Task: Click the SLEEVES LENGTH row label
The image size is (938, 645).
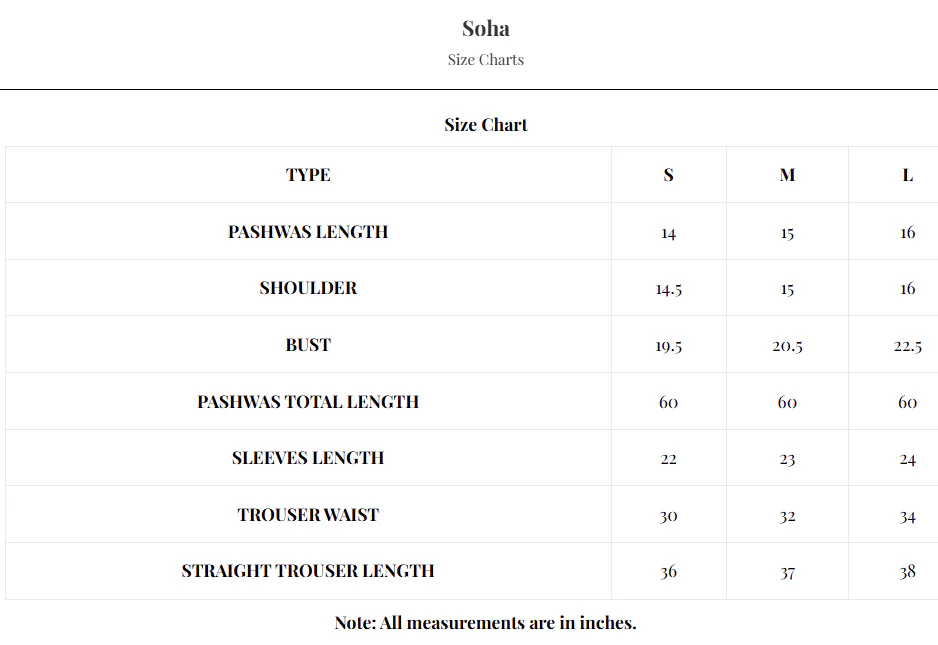Action: [308, 458]
